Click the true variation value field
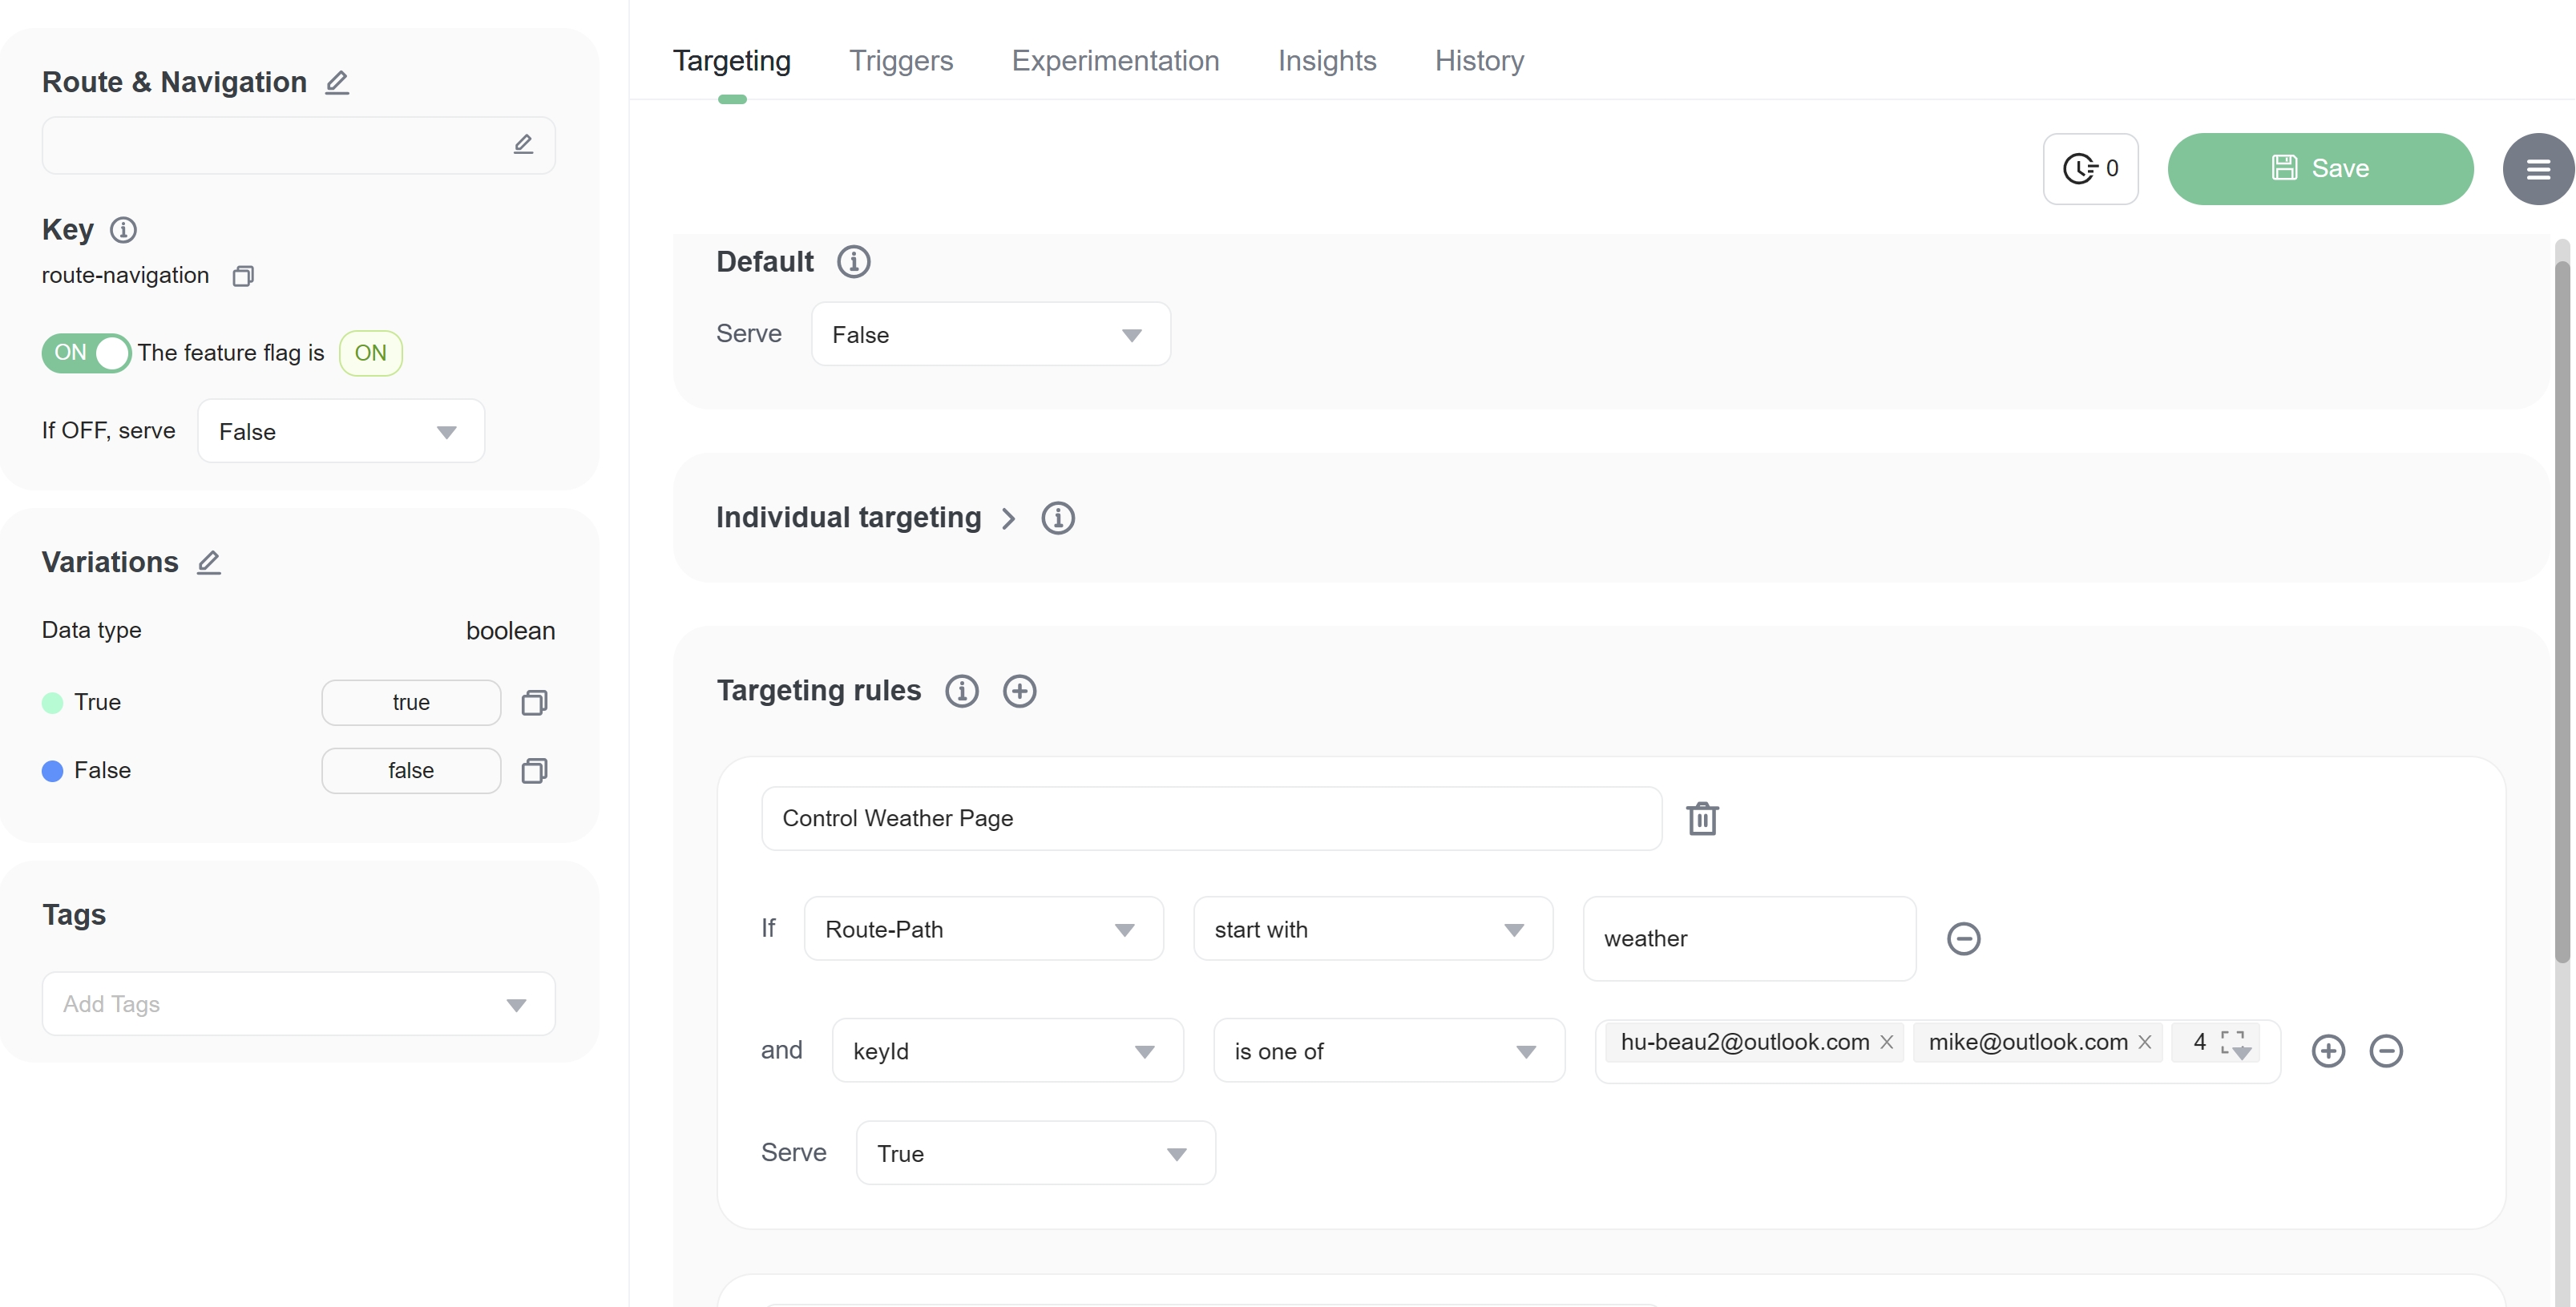The height and width of the screenshot is (1307, 2576). click(x=411, y=703)
